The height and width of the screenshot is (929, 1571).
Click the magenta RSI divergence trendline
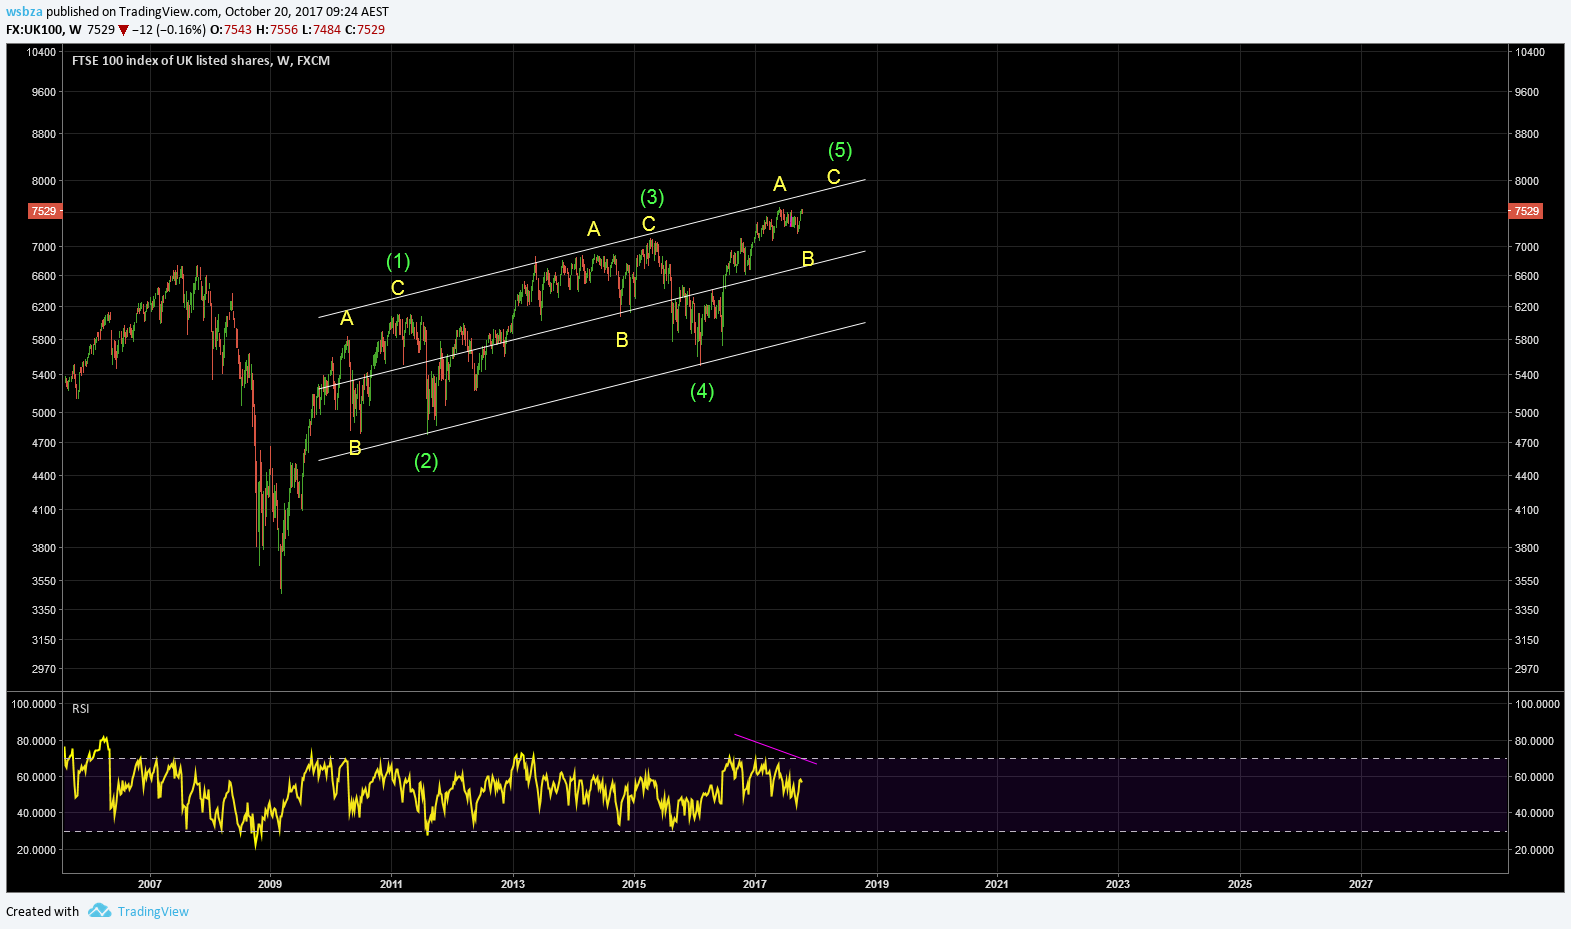coord(776,750)
